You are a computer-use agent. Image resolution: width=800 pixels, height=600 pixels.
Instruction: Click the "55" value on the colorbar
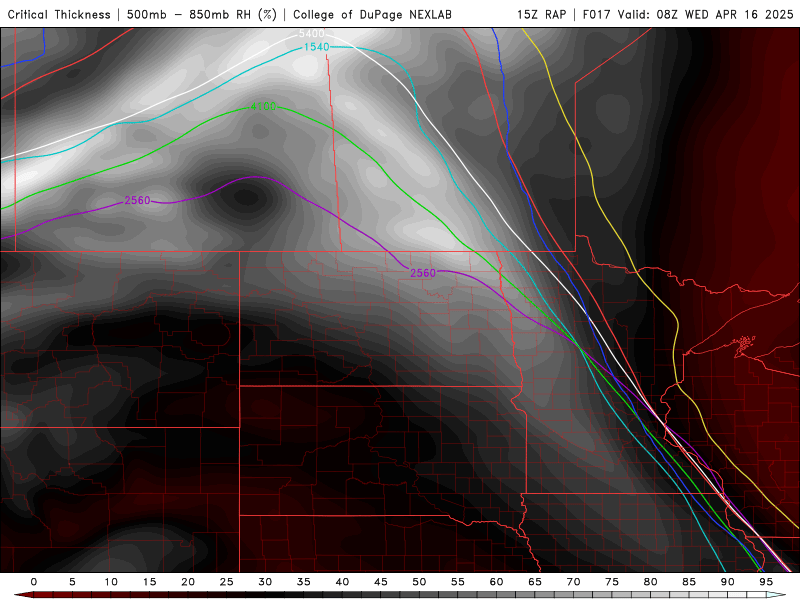tap(458, 582)
